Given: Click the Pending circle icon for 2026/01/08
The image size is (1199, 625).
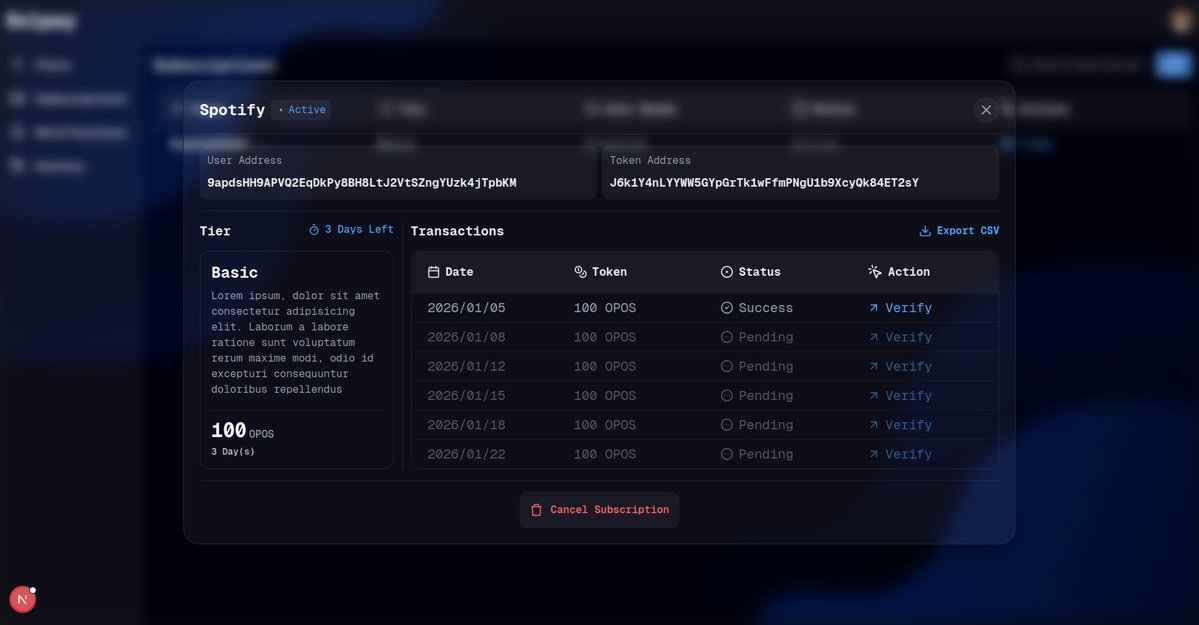Looking at the screenshot, I should tap(726, 337).
